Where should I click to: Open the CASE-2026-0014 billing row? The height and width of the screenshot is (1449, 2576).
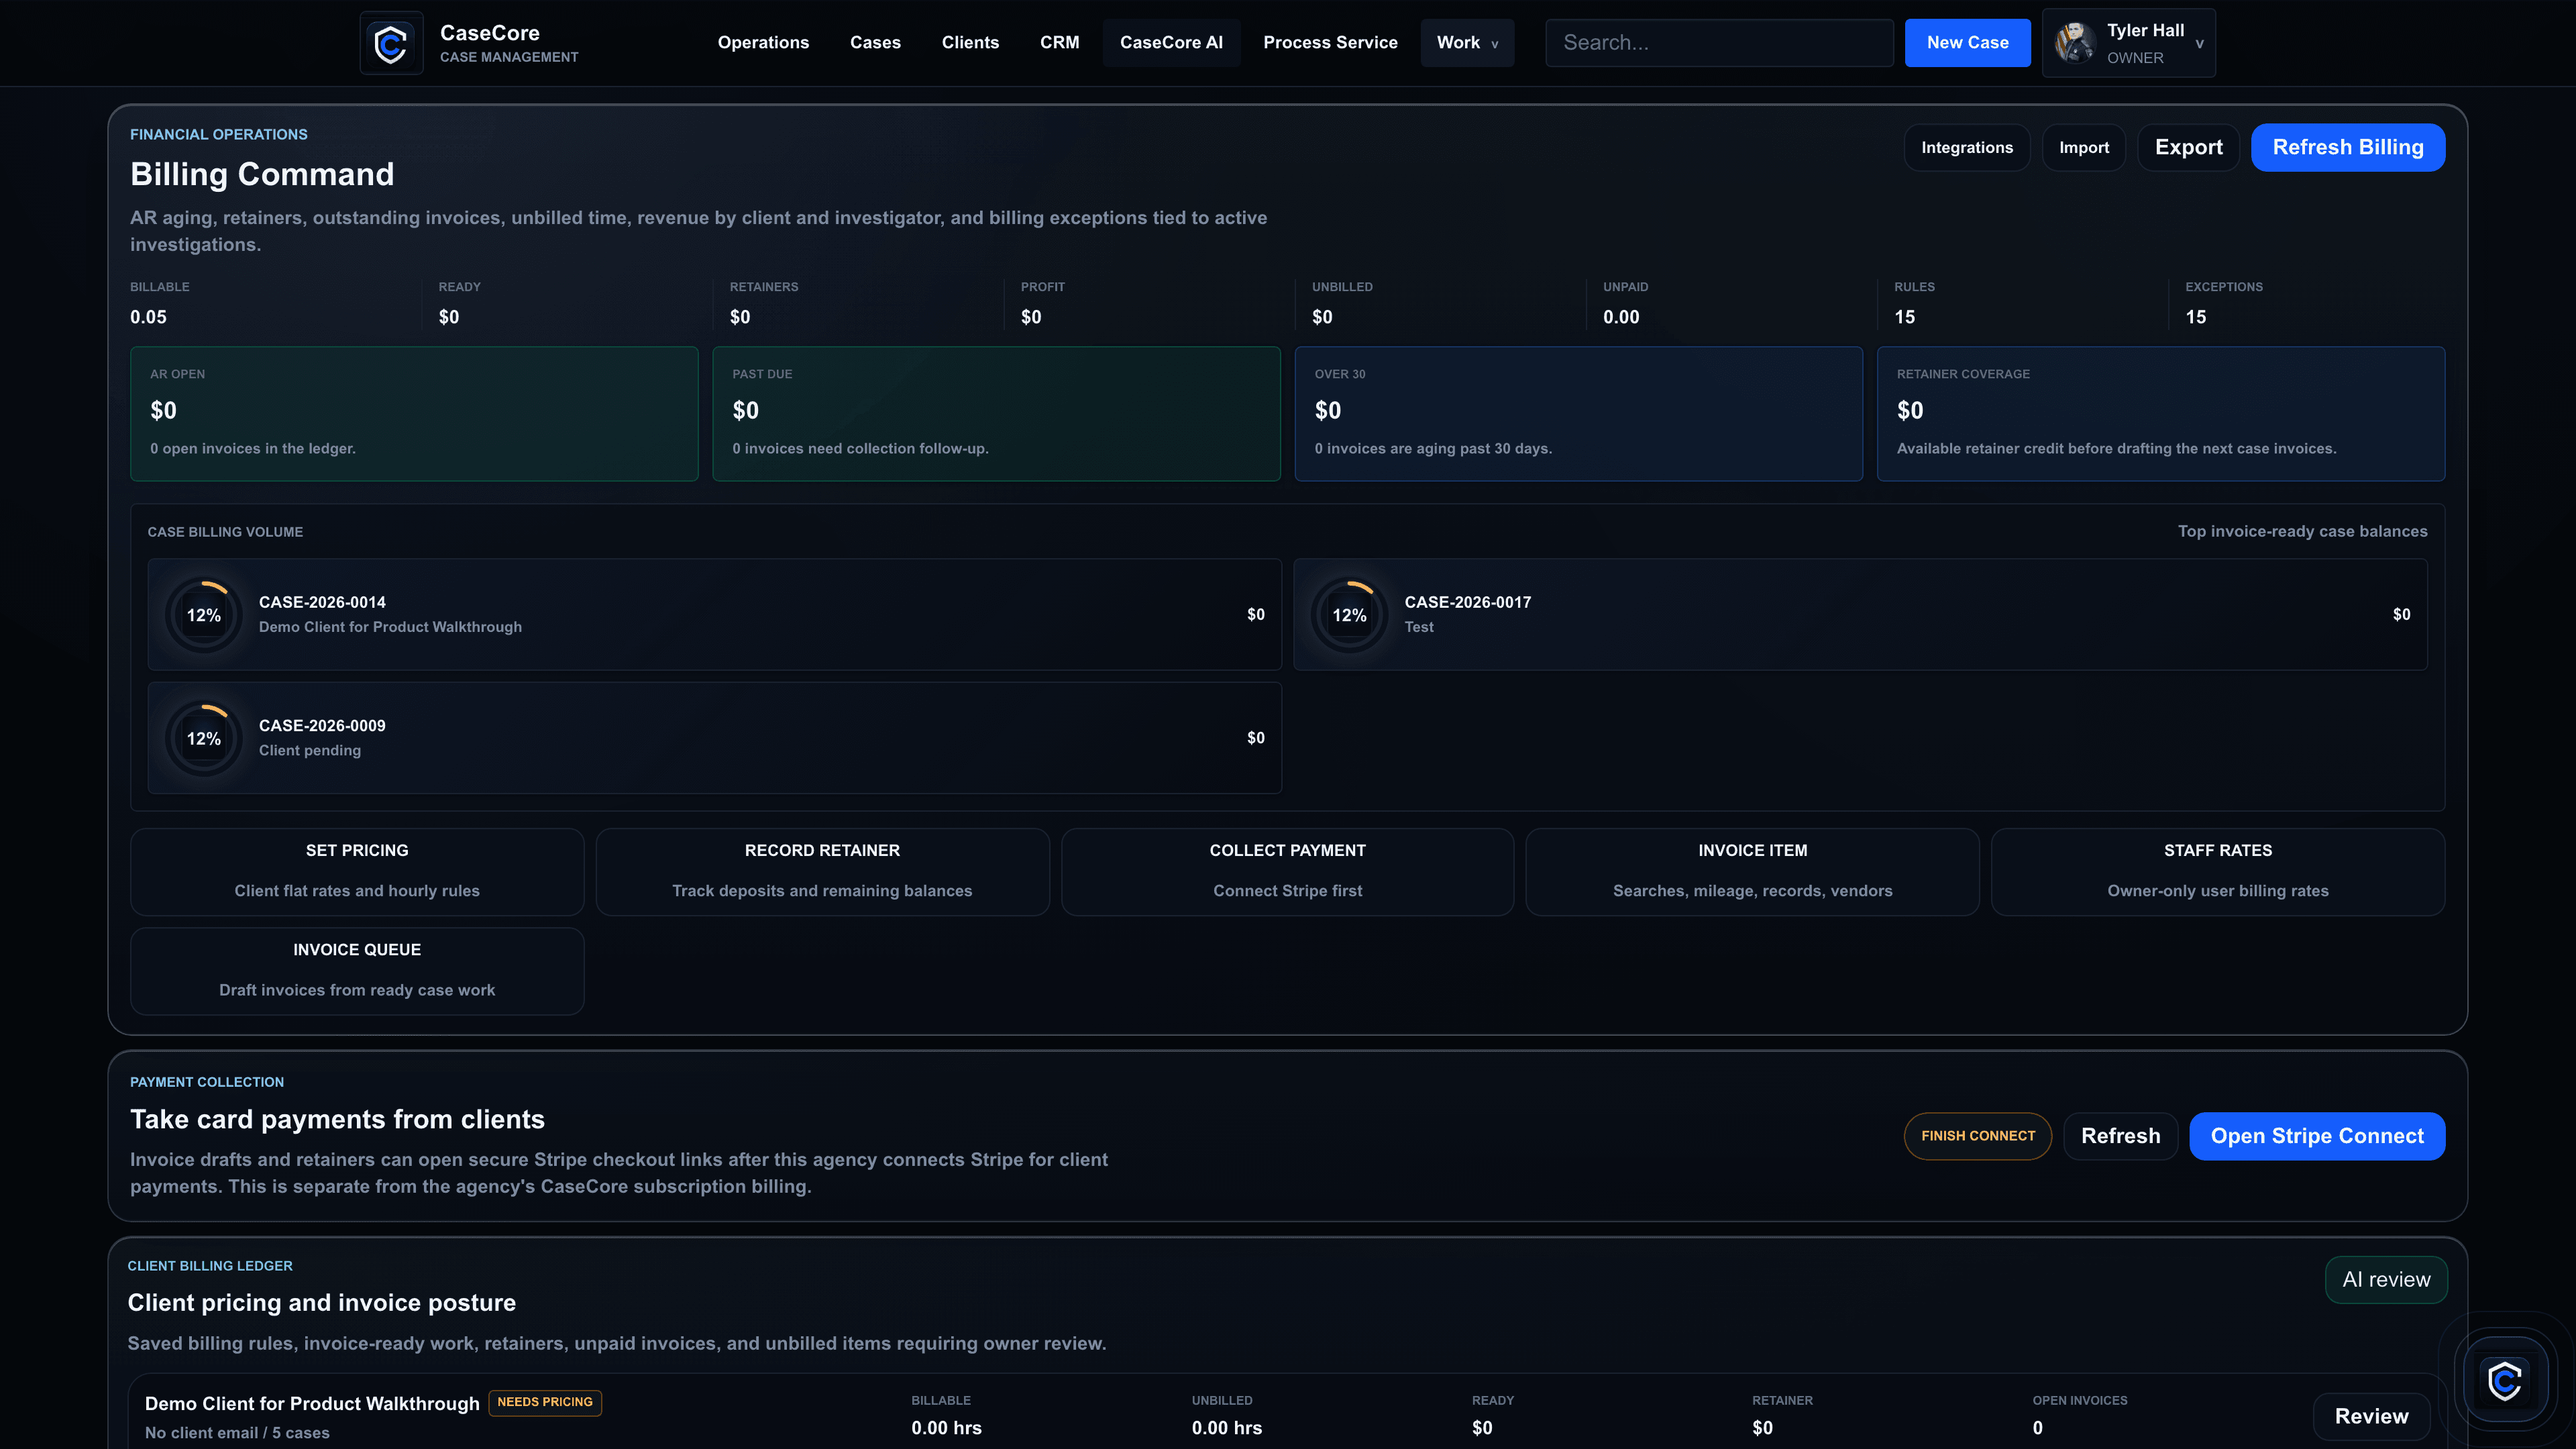pyautogui.click(x=714, y=615)
